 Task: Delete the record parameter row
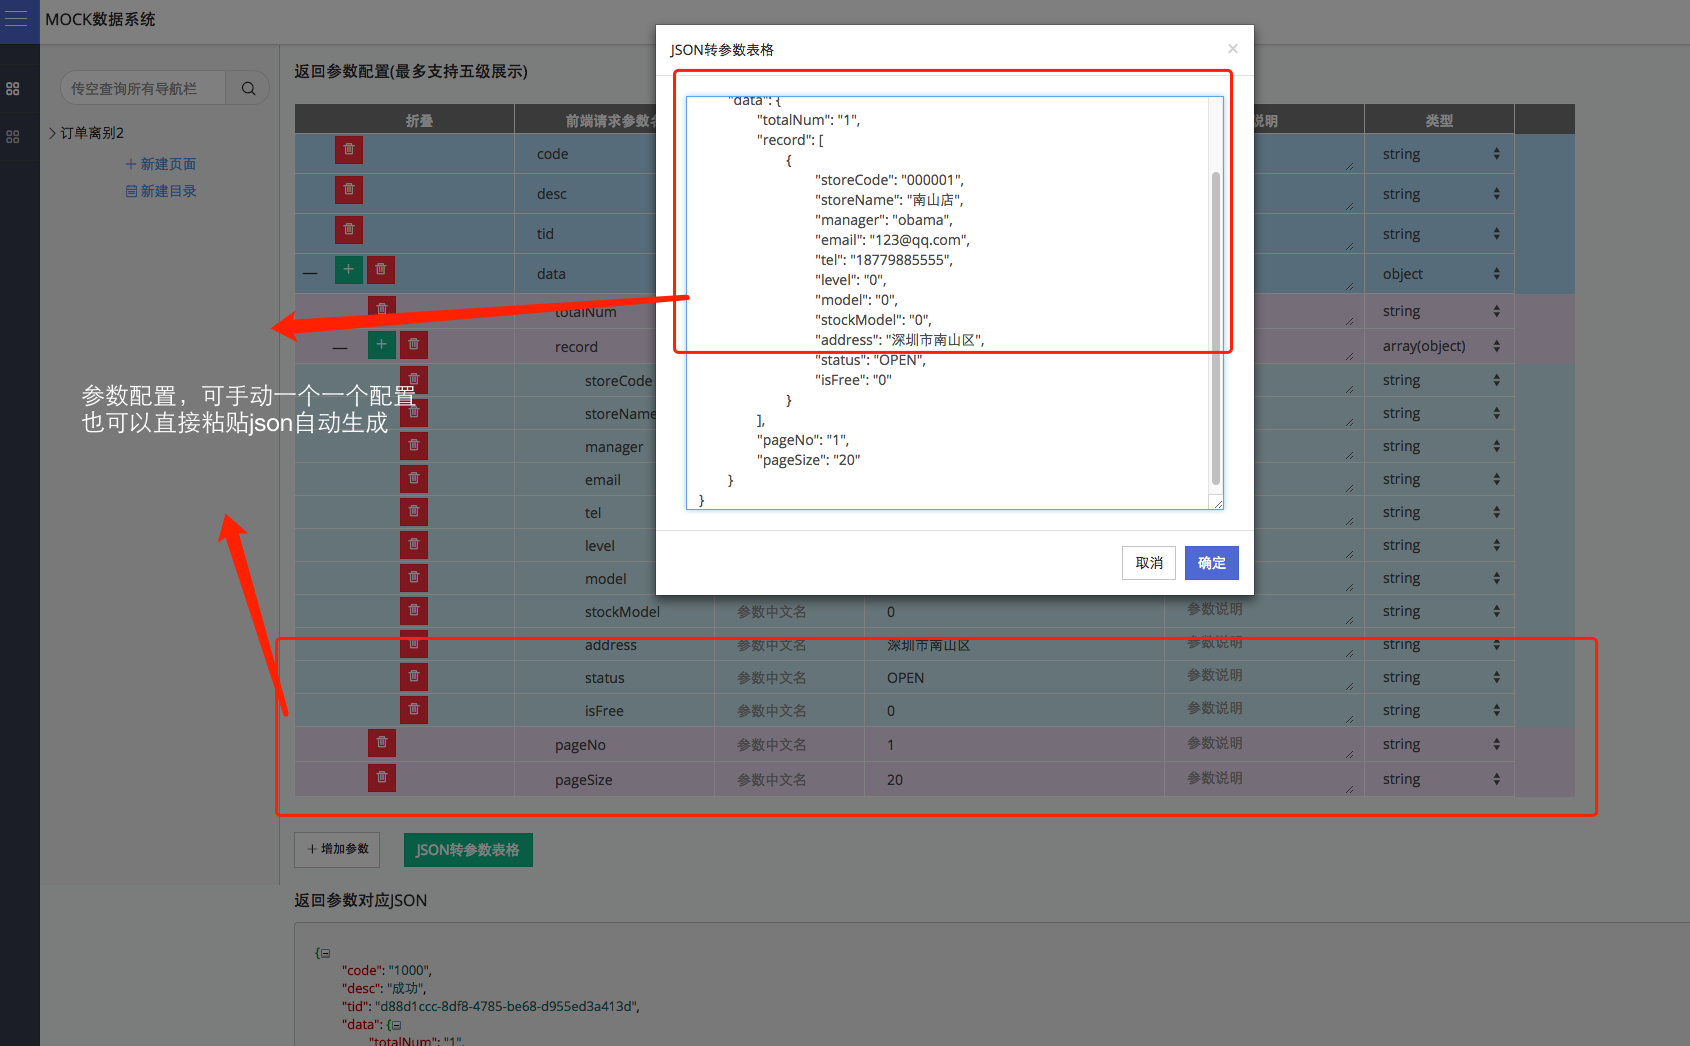pos(414,345)
